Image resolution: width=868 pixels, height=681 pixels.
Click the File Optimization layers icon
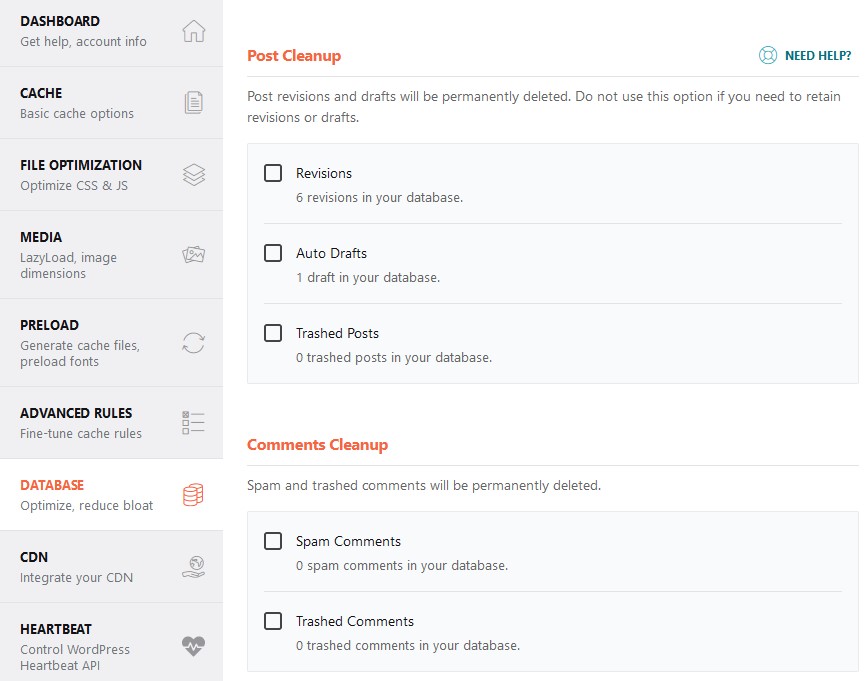tap(194, 175)
